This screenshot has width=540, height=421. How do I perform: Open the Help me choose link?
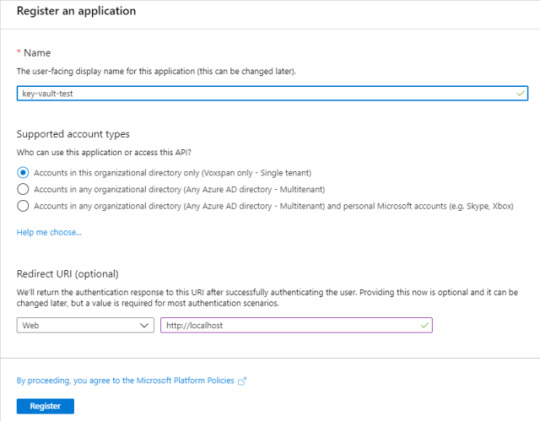[x=49, y=232]
